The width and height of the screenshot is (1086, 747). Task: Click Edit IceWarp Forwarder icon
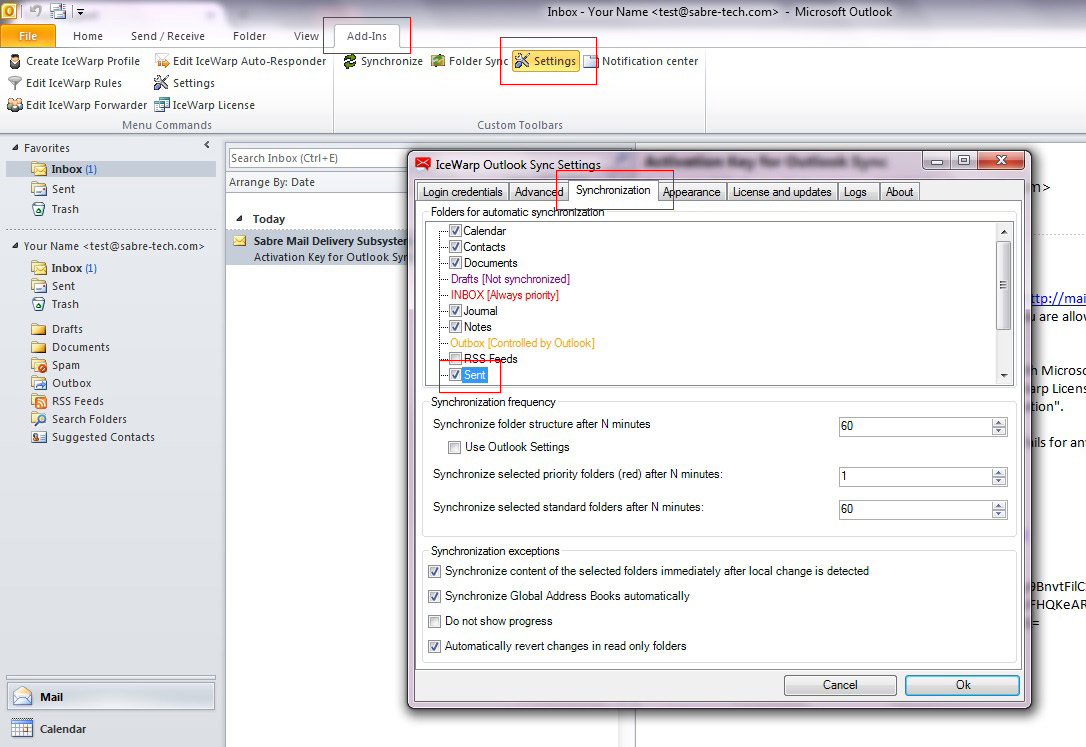click(15, 105)
